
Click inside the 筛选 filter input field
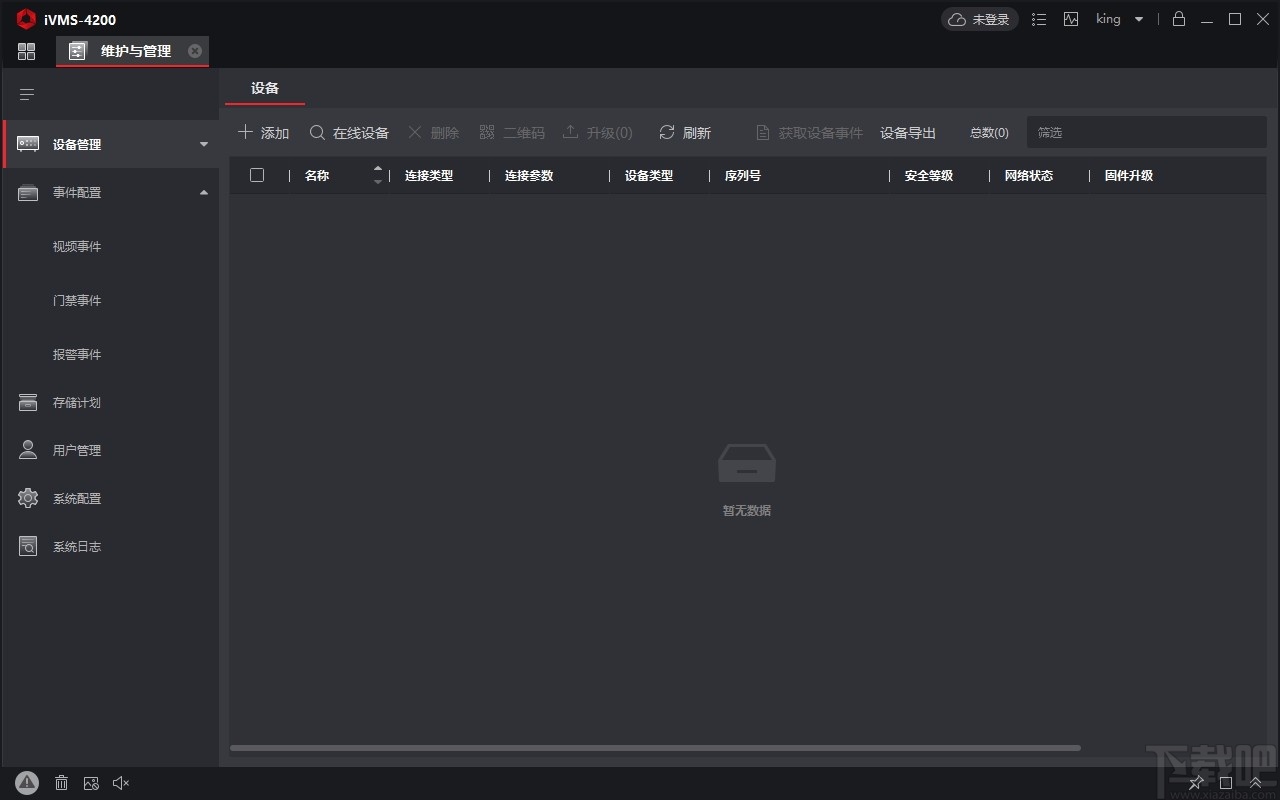coord(1146,131)
